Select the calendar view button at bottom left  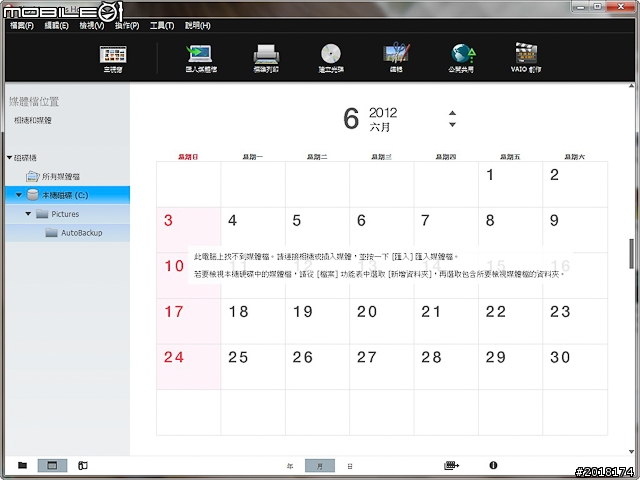[52, 466]
